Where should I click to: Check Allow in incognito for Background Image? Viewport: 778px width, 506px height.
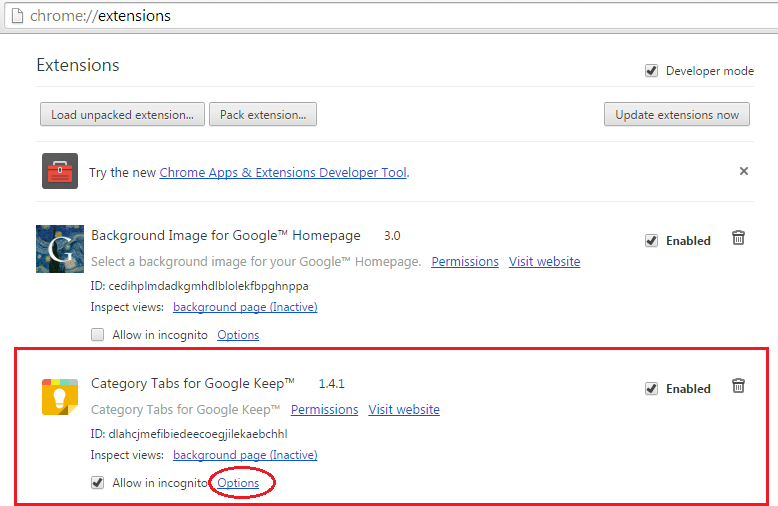[x=98, y=335]
